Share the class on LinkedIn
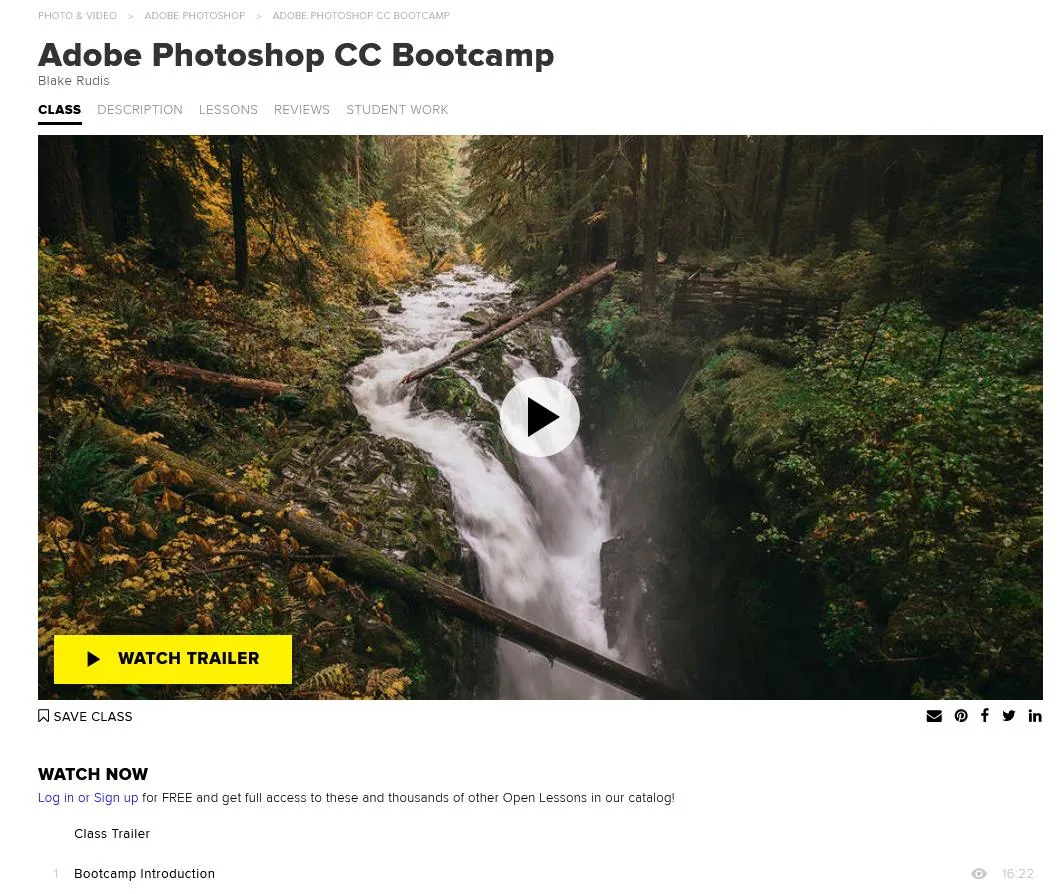The height and width of the screenshot is (894, 1064). [x=1035, y=715]
